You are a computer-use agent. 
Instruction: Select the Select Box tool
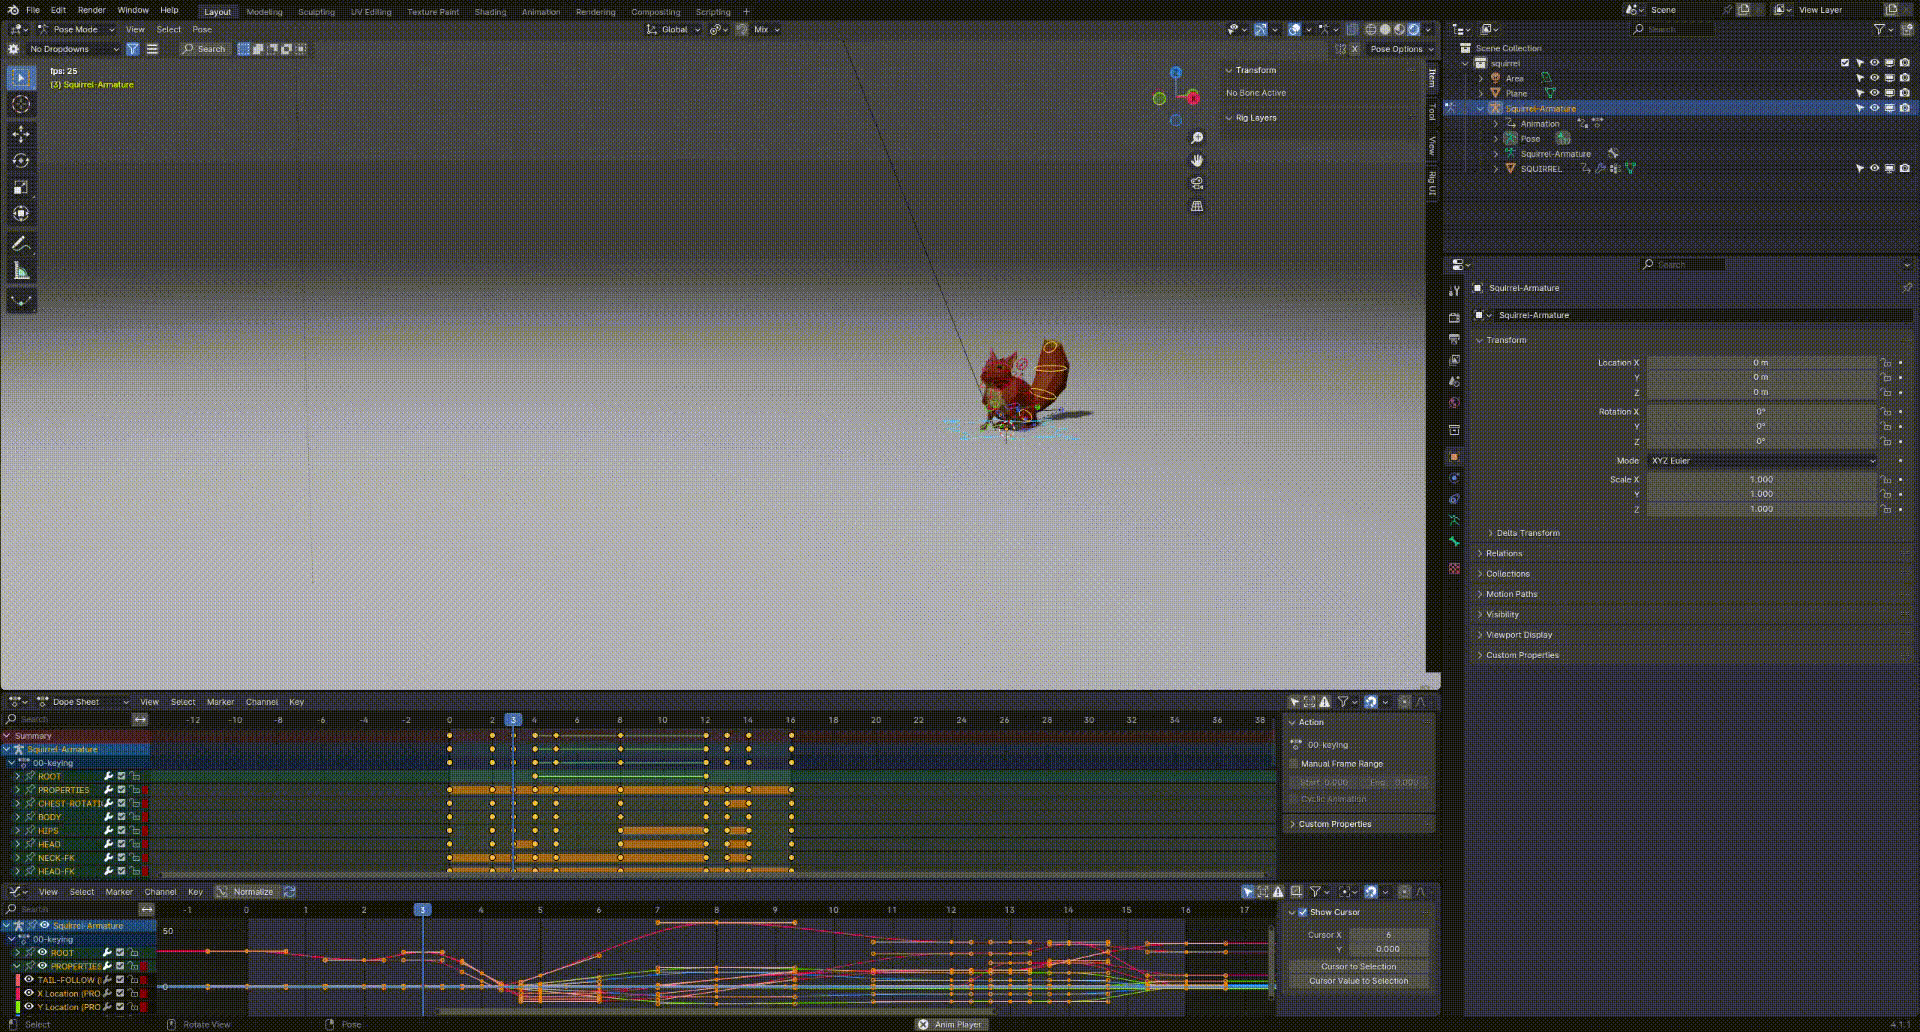pos(21,78)
